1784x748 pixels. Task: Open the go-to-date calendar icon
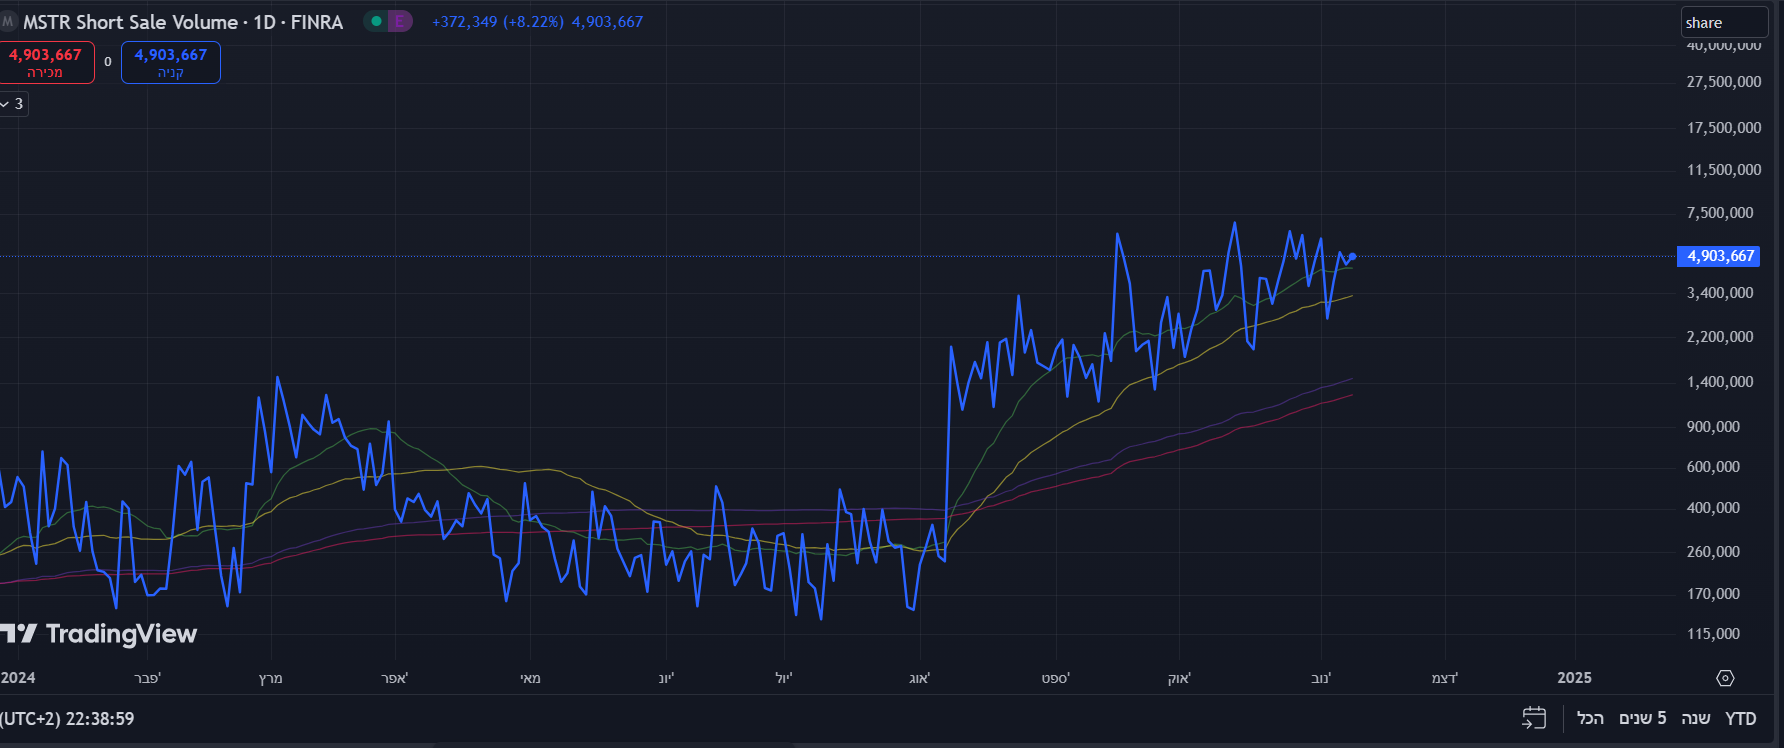1534,718
